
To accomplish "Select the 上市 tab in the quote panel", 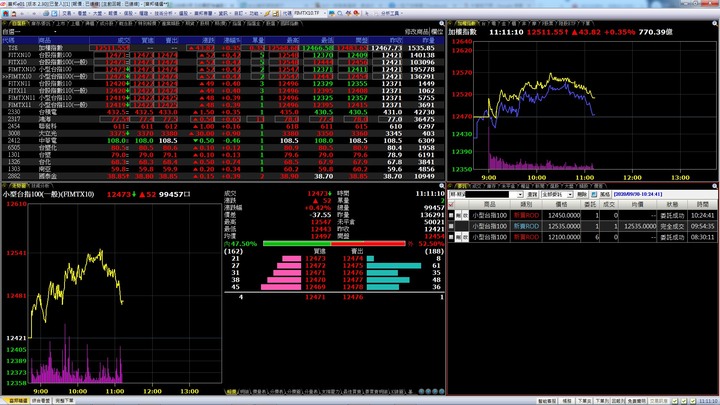I will 61,23.
